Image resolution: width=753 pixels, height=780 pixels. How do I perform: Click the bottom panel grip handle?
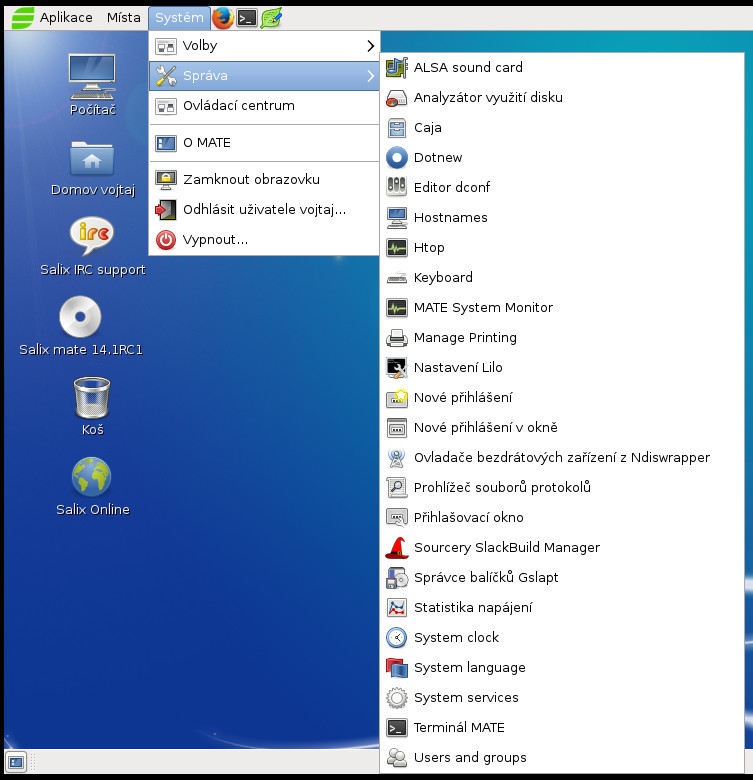[x=33, y=762]
